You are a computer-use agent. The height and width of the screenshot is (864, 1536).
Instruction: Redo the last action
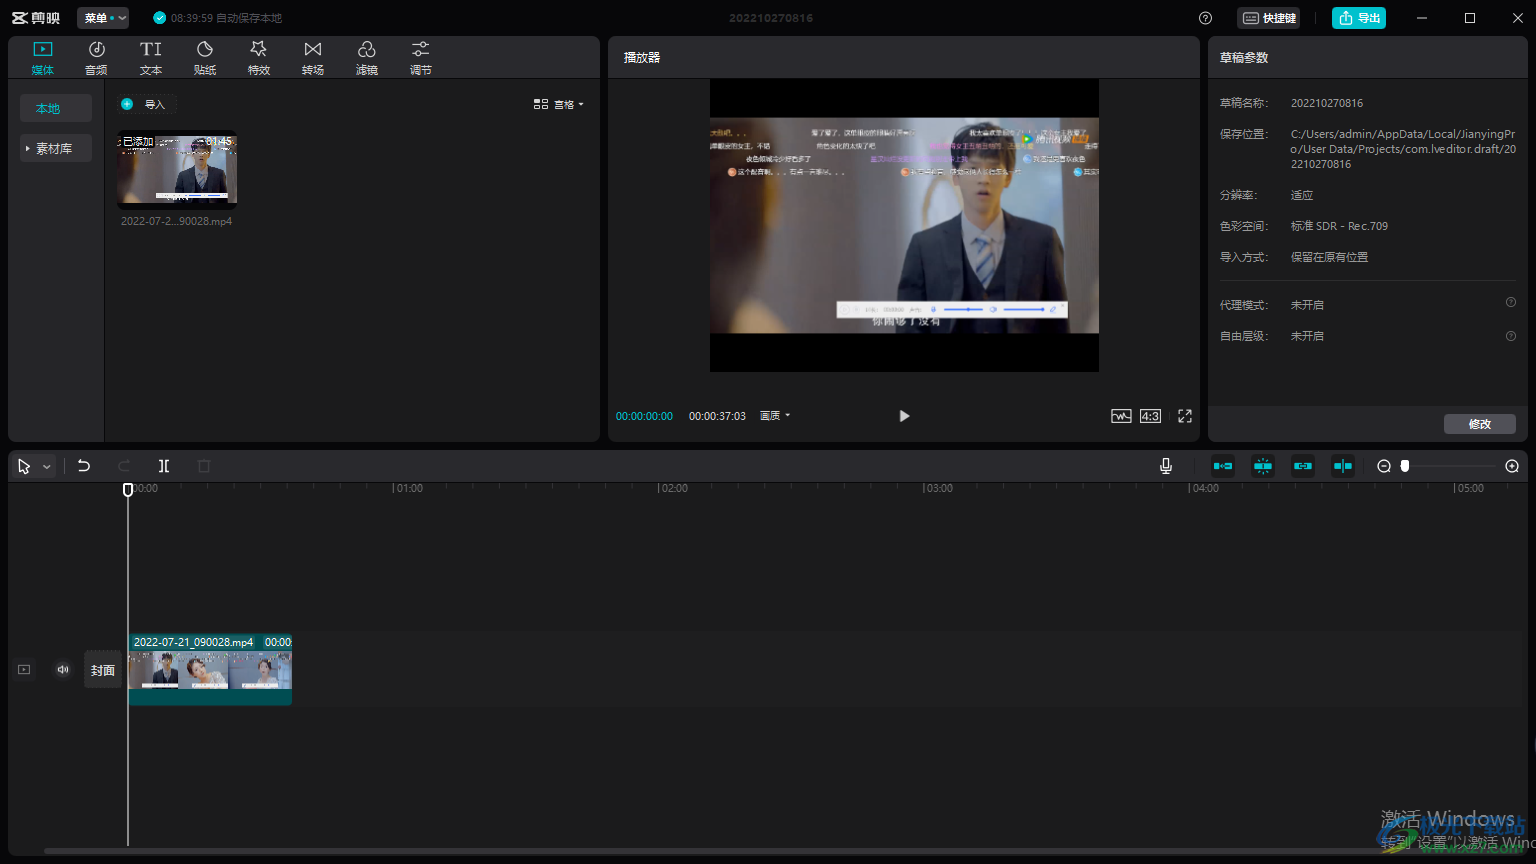(x=124, y=466)
